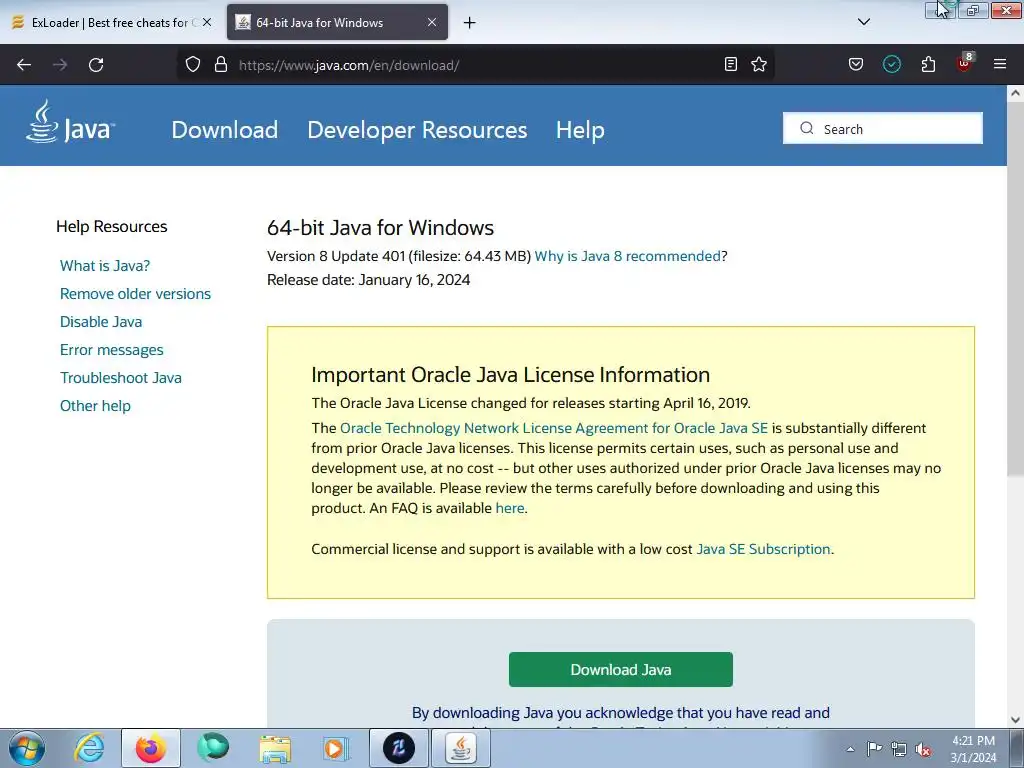This screenshot has width=1024, height=768.
Task: Open the Java SE Subscription link
Action: click(x=763, y=549)
